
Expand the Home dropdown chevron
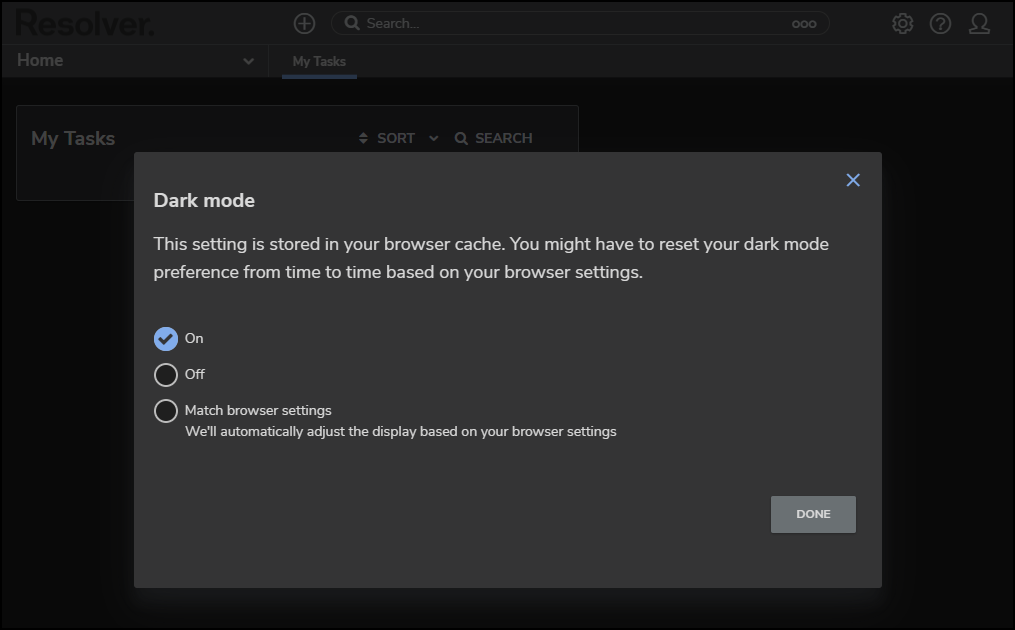click(x=248, y=61)
